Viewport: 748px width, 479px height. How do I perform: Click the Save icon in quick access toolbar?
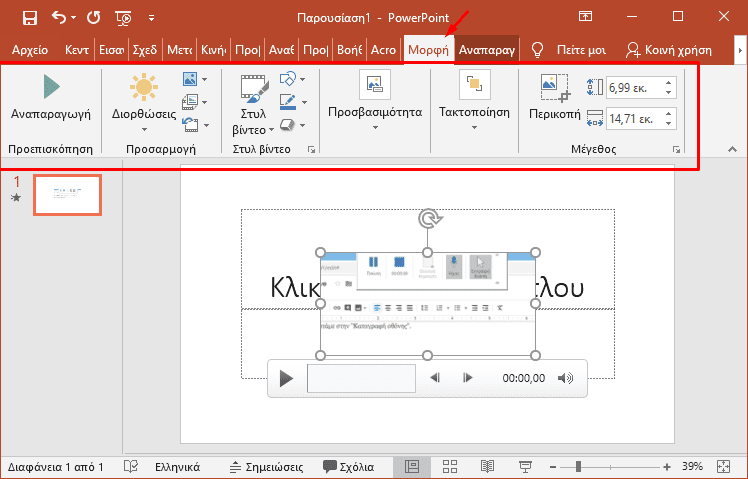(x=30, y=18)
